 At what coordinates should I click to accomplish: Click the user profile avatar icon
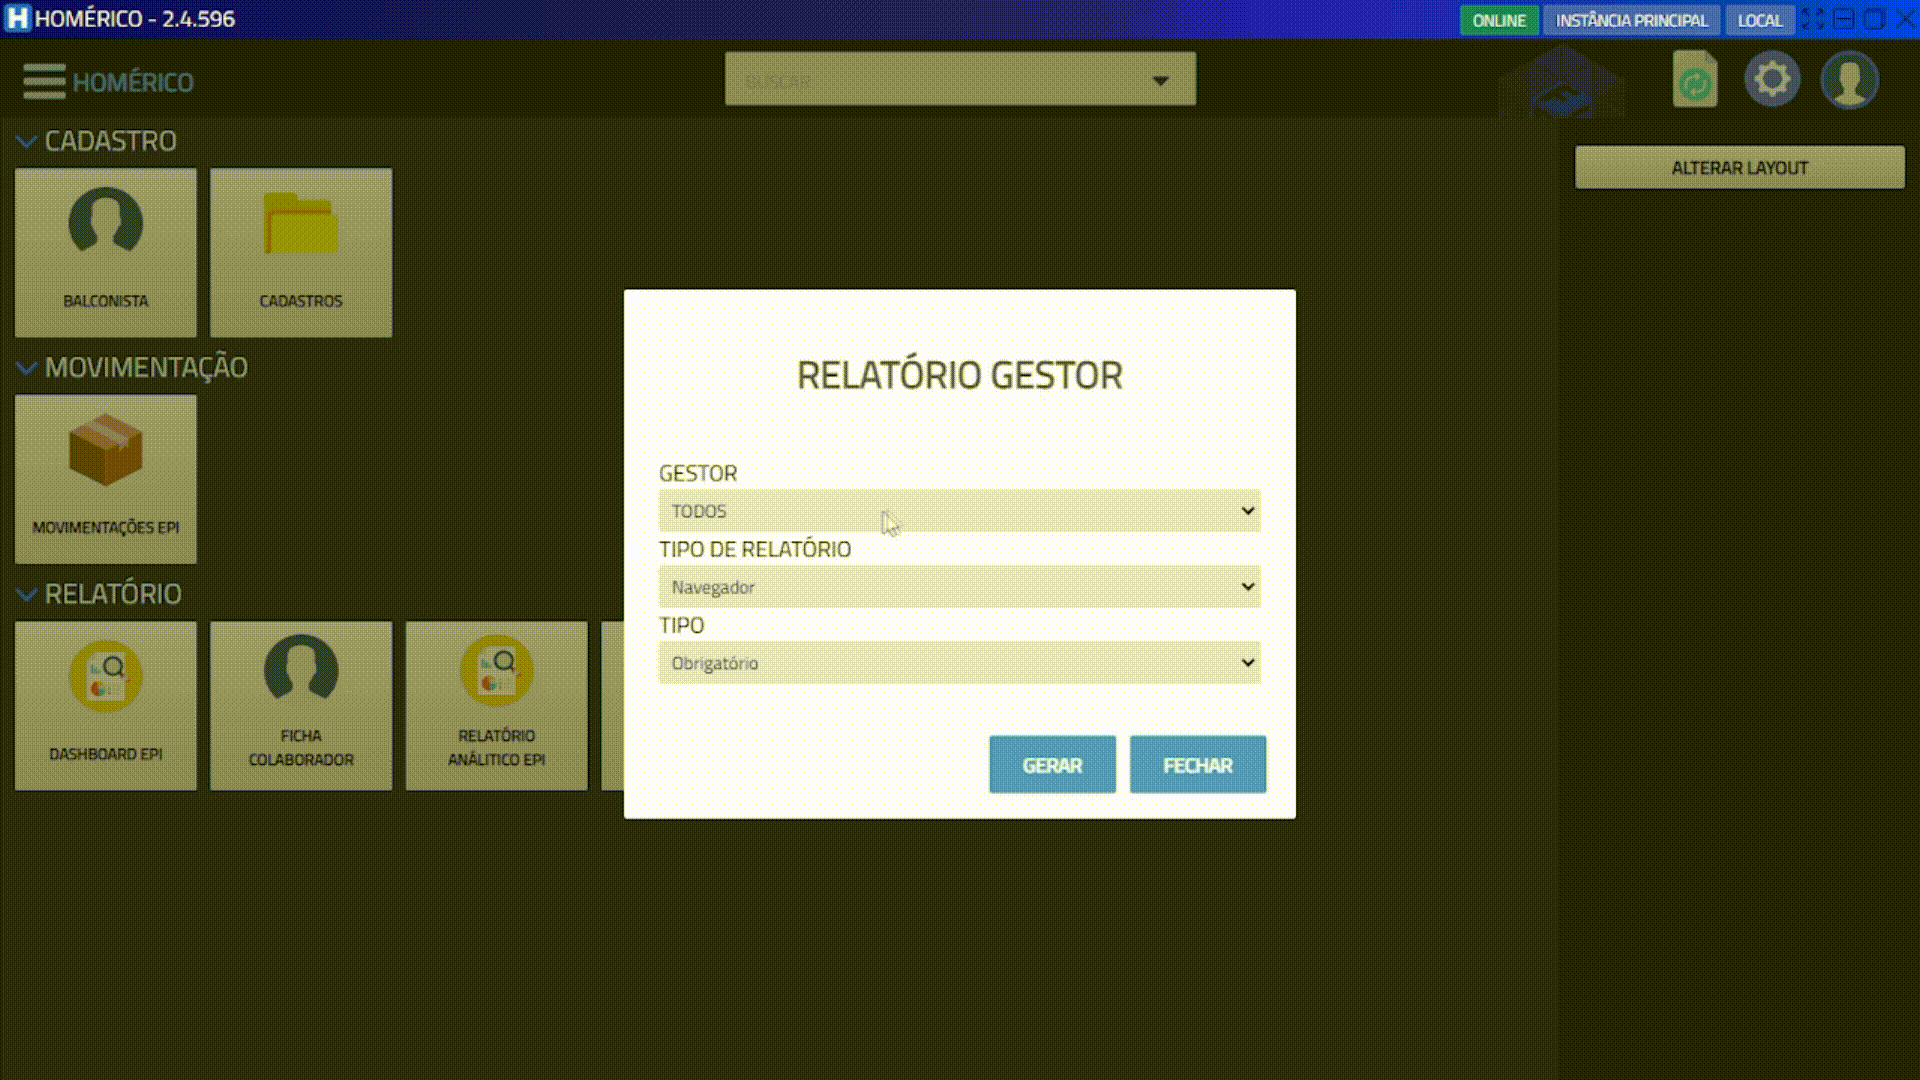pyautogui.click(x=1849, y=80)
